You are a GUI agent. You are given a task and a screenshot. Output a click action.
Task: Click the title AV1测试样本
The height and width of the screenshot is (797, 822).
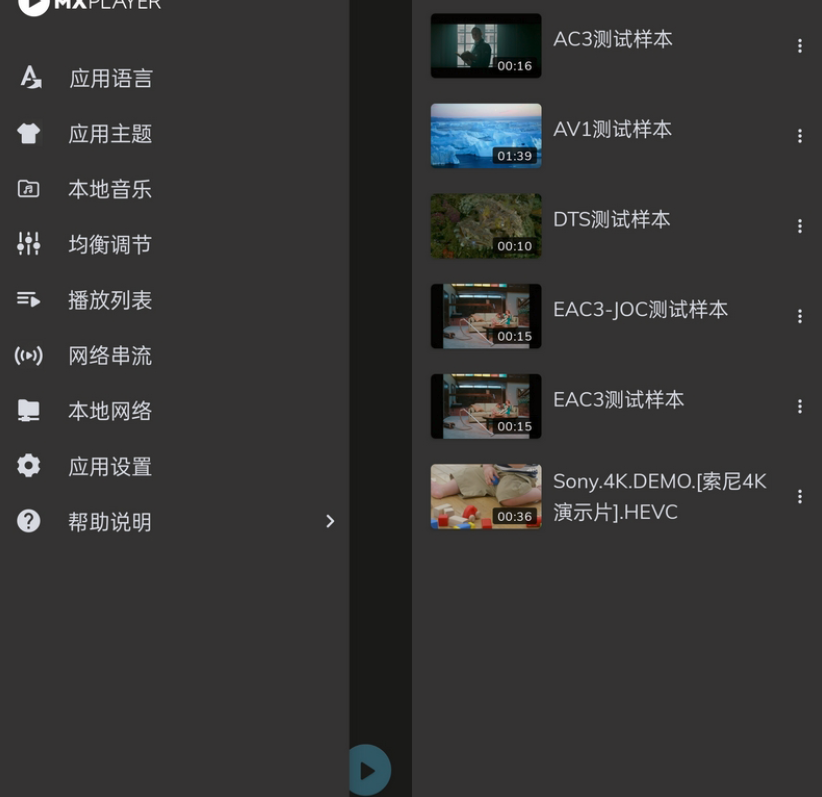pos(612,130)
